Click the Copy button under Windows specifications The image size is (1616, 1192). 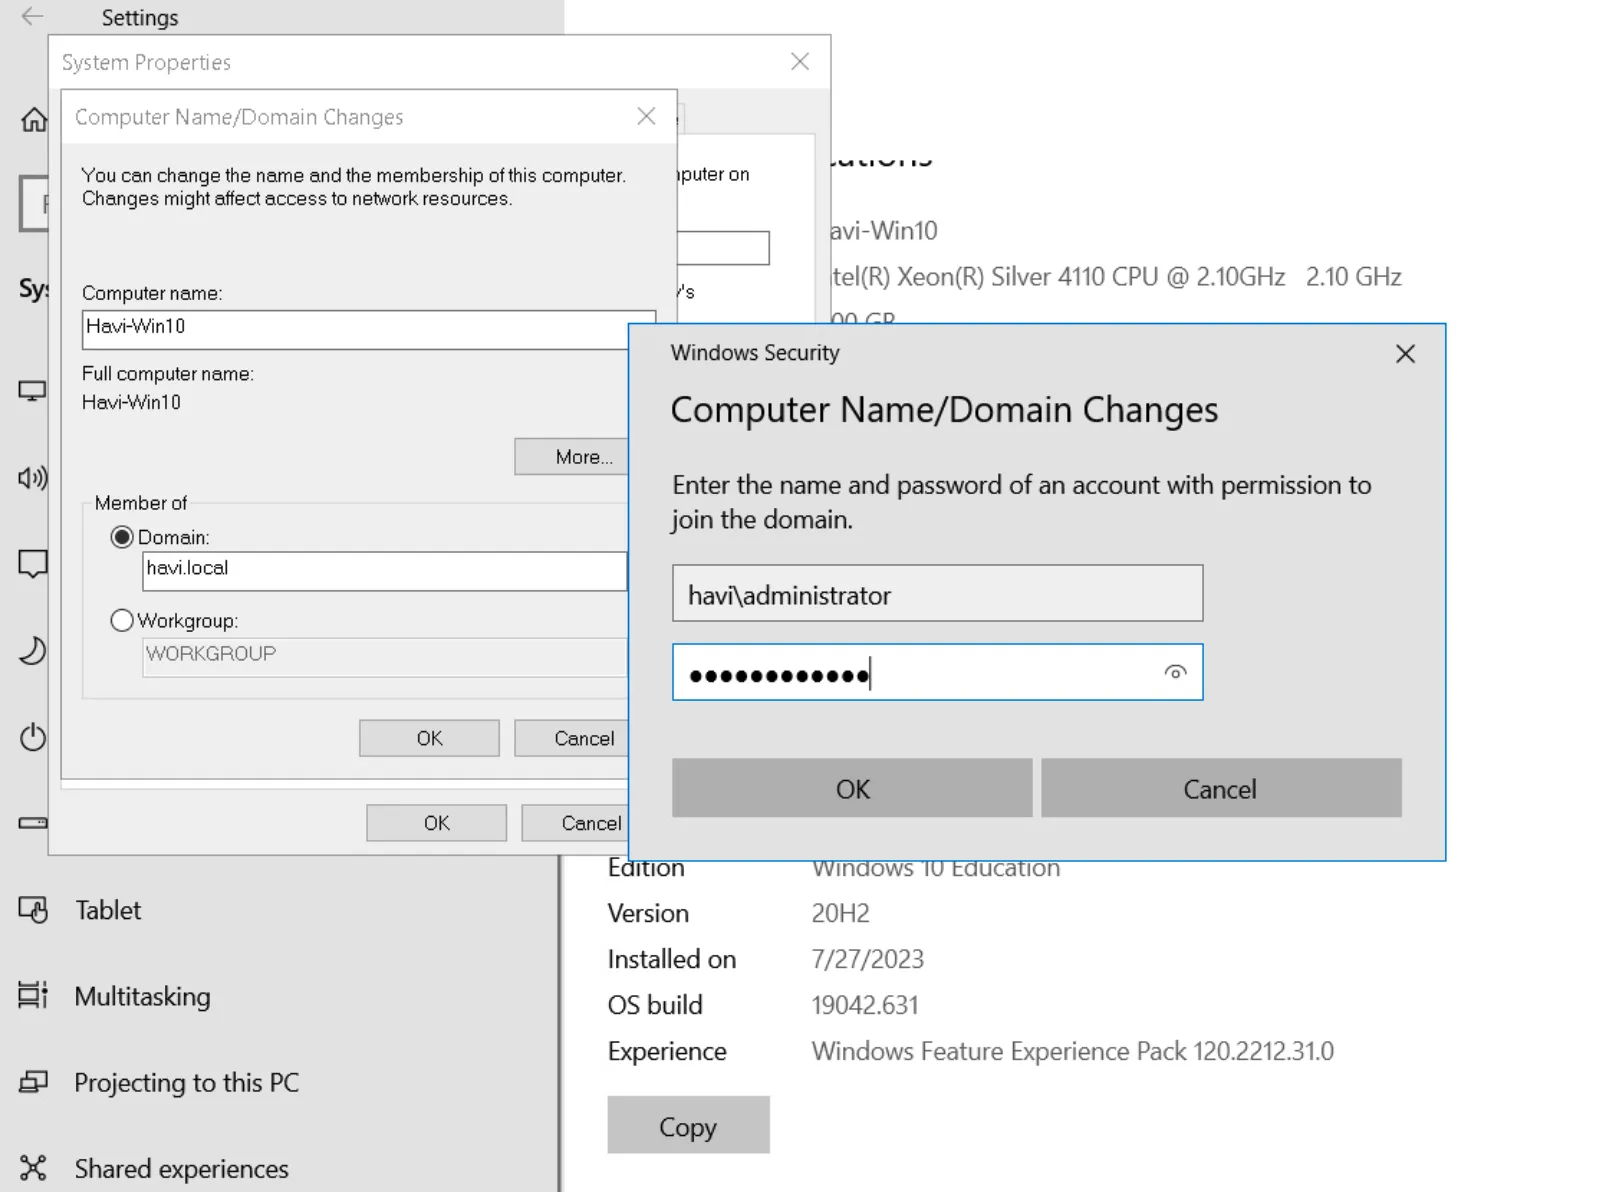688,1126
